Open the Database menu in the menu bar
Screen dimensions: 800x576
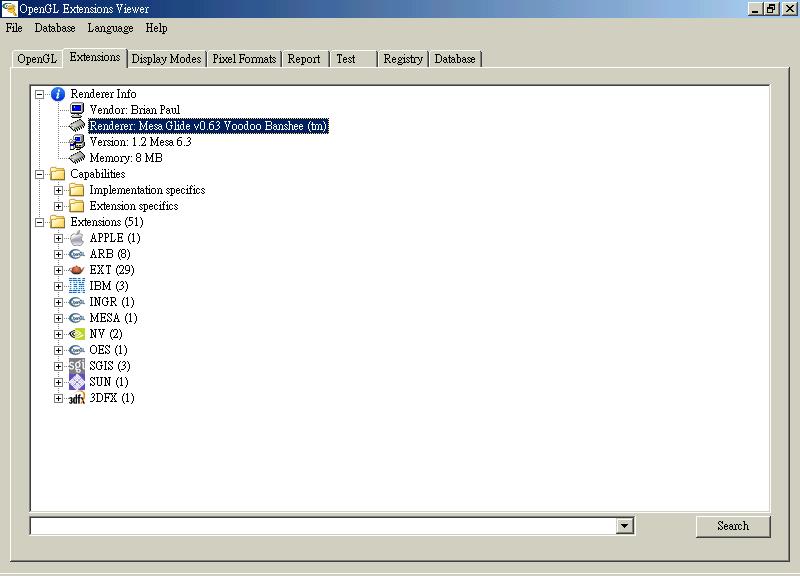click(x=55, y=28)
